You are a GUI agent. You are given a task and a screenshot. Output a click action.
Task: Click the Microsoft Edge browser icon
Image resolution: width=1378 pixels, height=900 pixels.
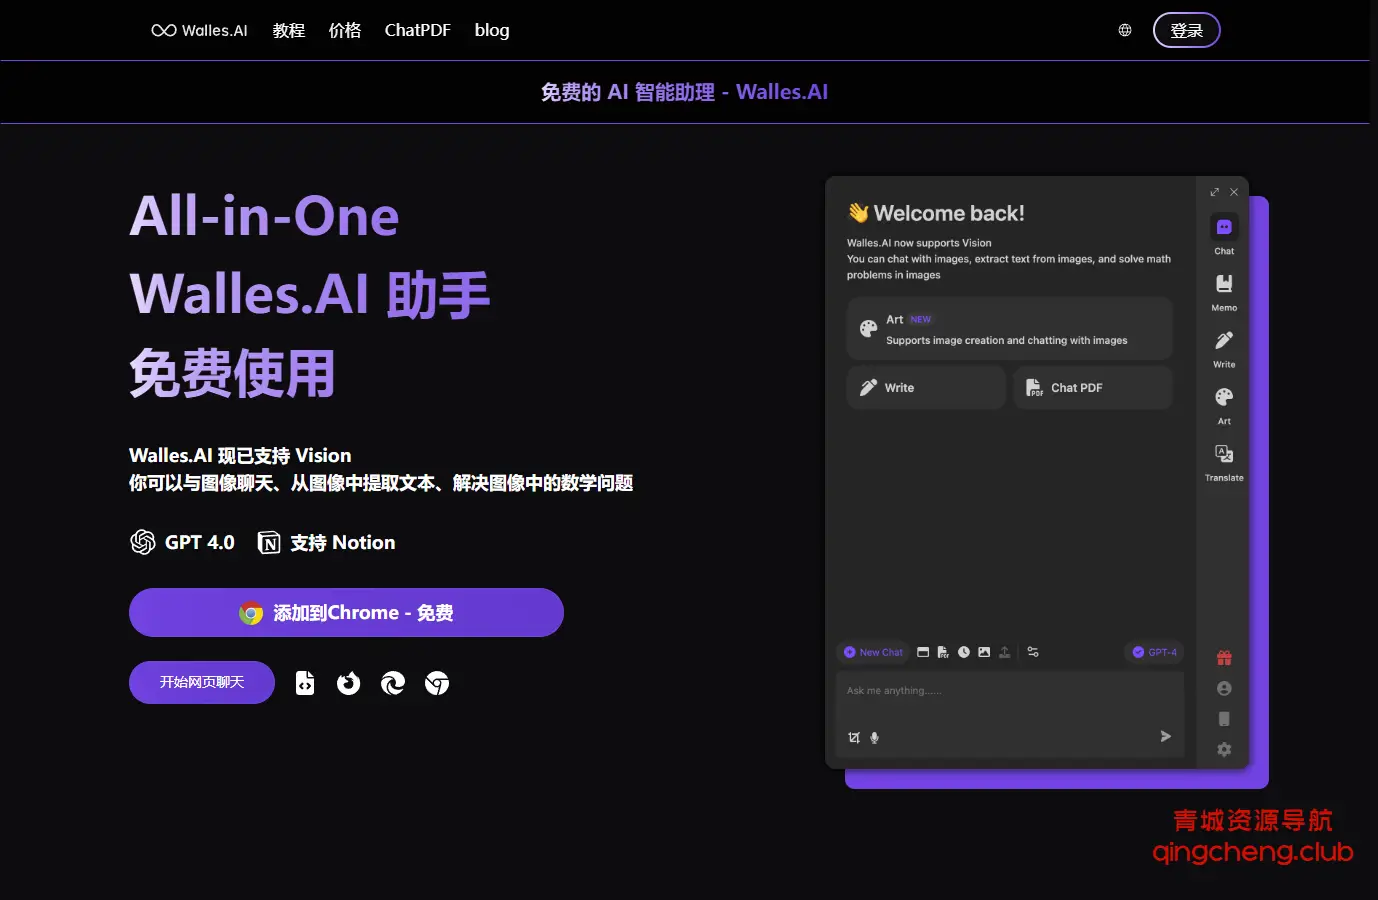pyautogui.click(x=393, y=683)
